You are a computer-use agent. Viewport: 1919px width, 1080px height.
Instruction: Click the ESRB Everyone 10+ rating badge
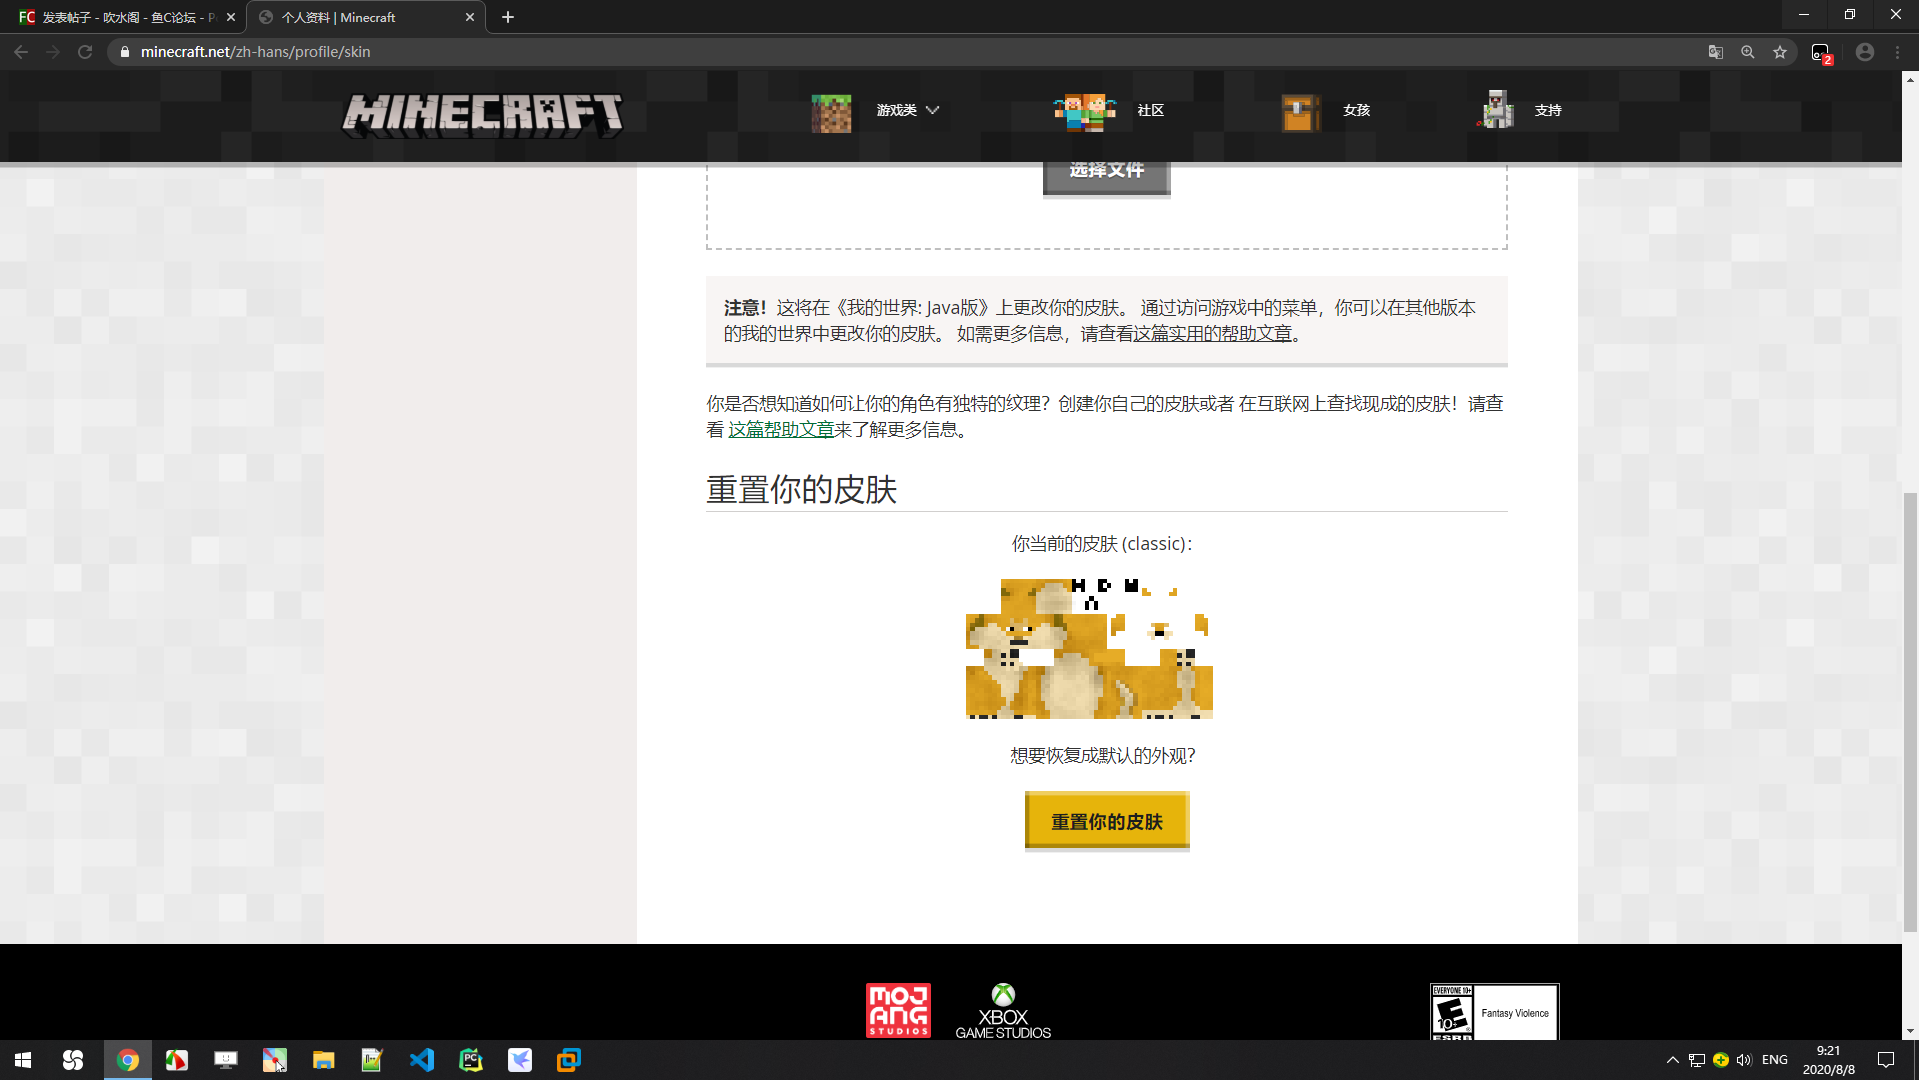click(x=1494, y=1012)
